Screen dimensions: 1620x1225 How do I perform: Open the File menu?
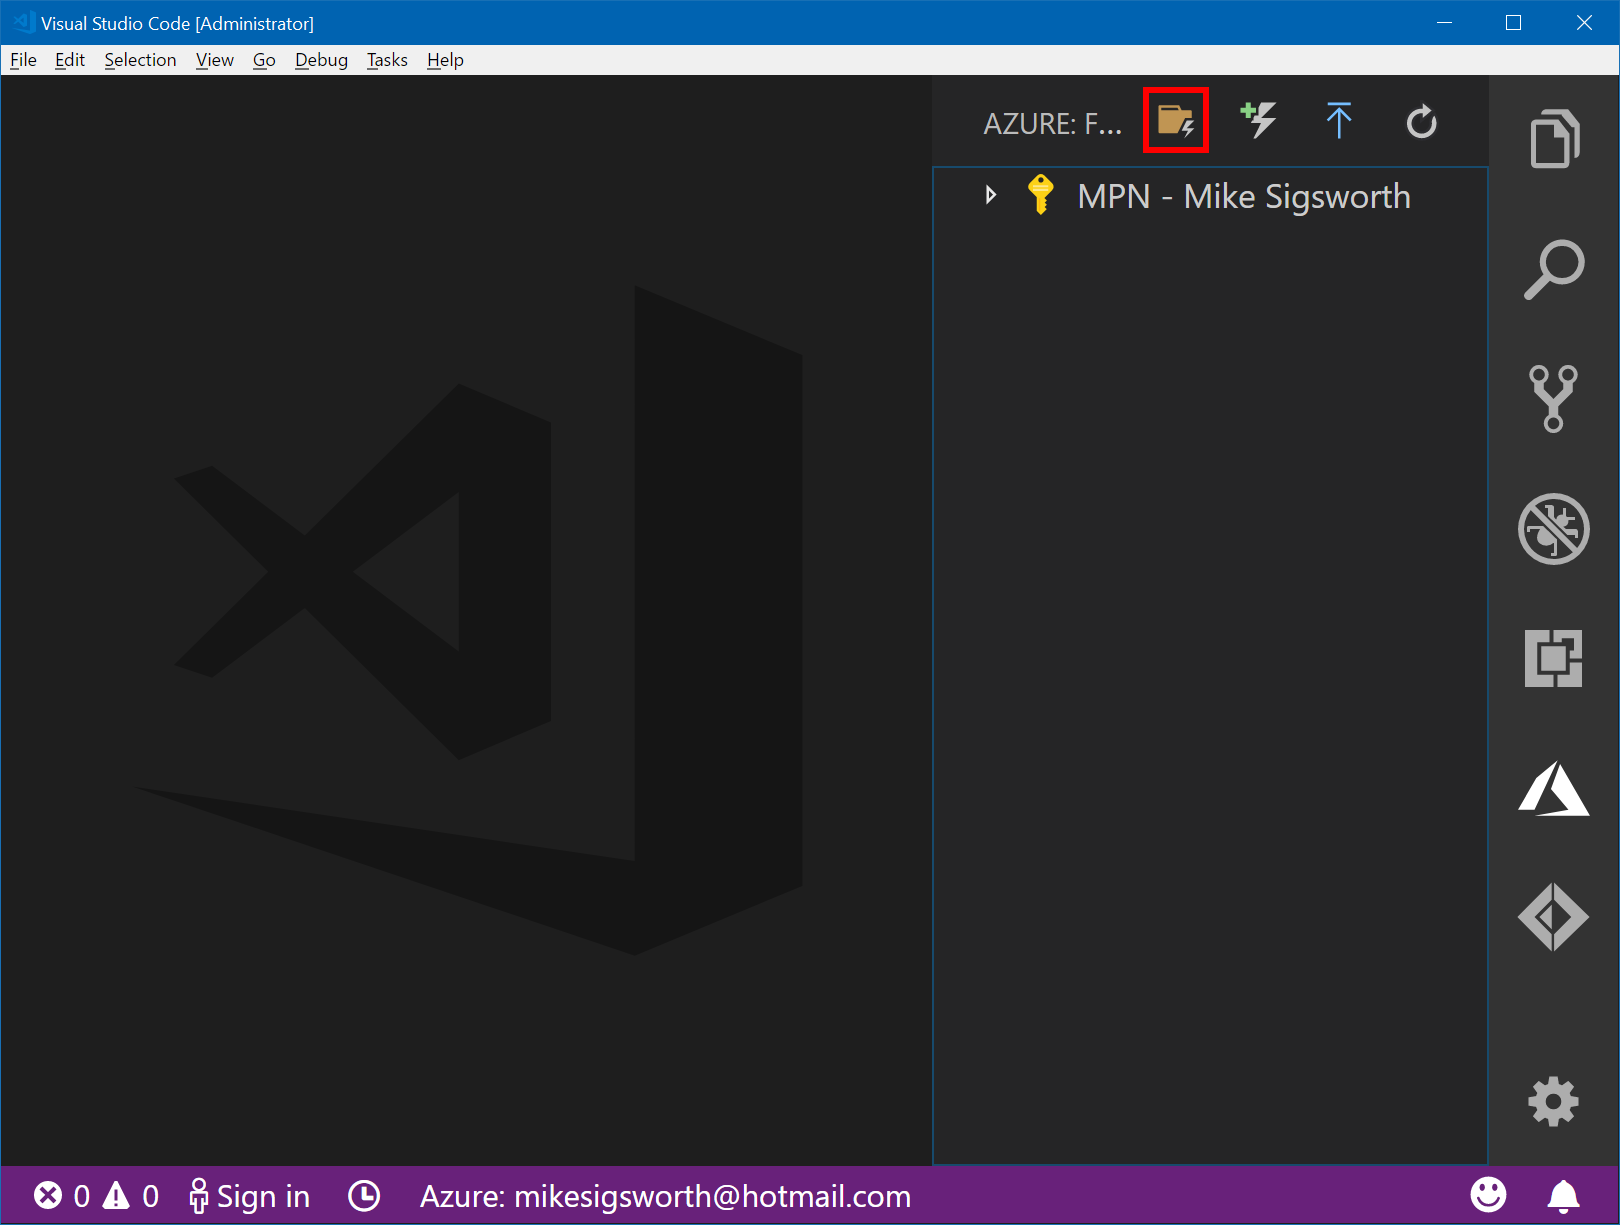(x=23, y=60)
